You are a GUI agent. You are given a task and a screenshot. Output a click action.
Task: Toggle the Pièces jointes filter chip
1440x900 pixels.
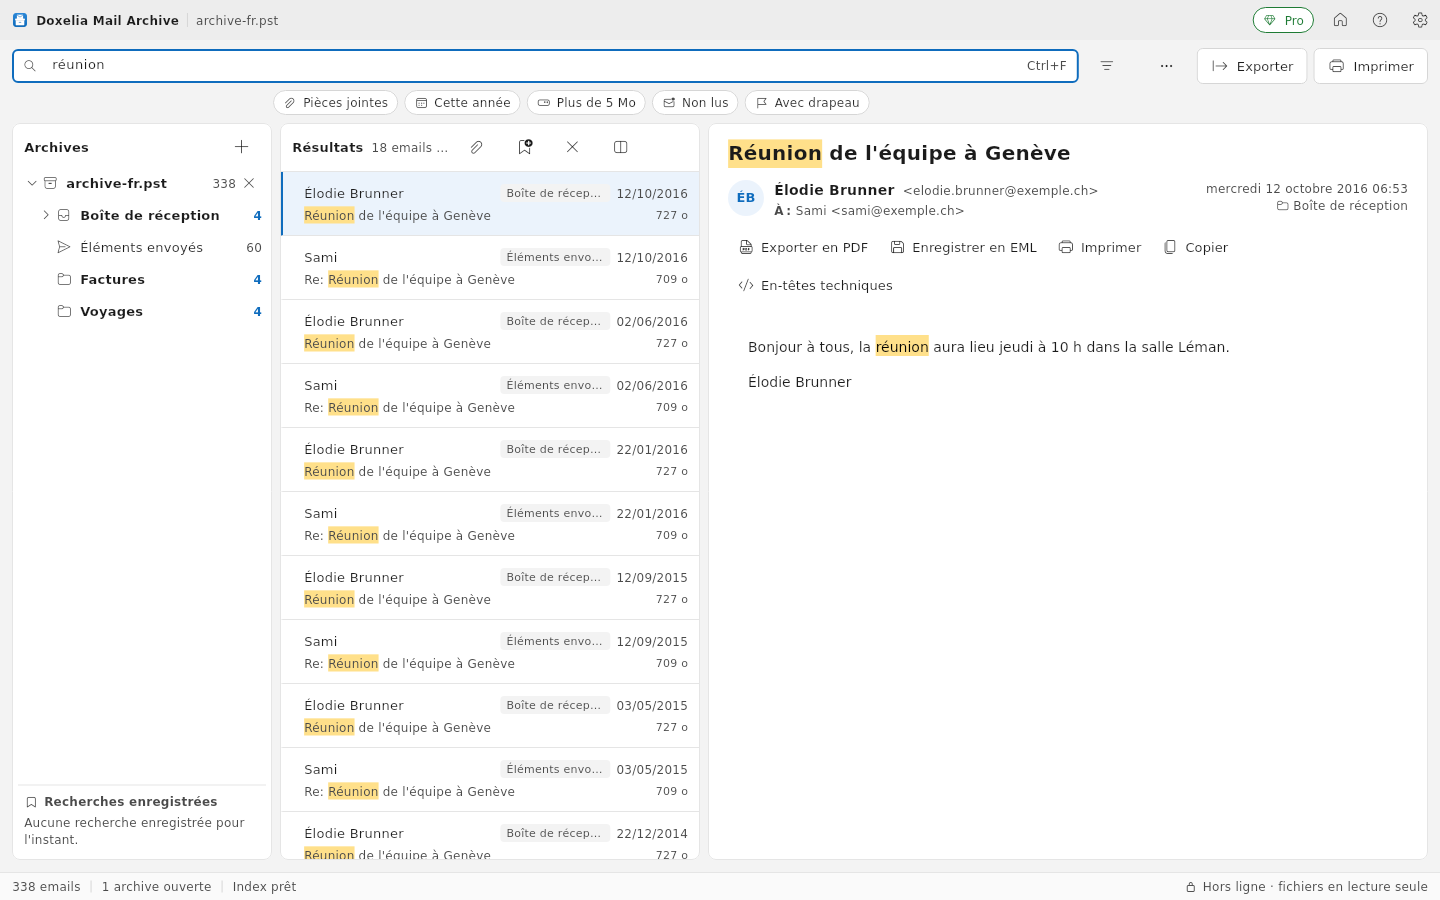(x=336, y=103)
